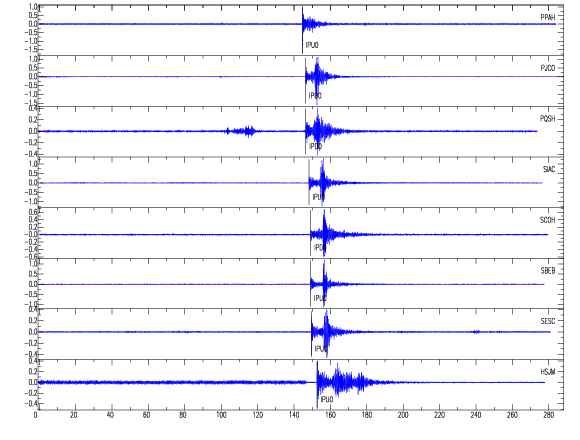Click the PPAH station label
This screenshot has width=580, height=440.
pos(548,17)
